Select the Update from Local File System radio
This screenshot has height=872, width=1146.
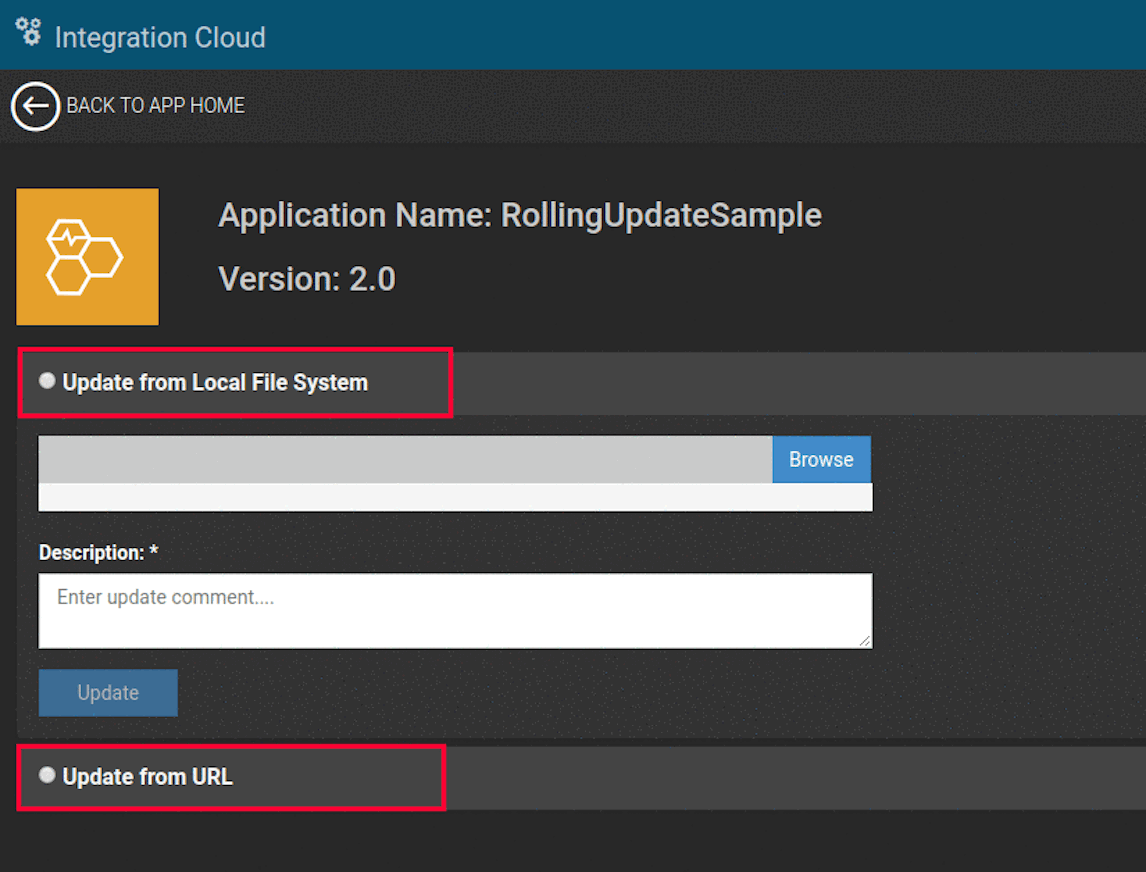pyautogui.click(x=47, y=381)
